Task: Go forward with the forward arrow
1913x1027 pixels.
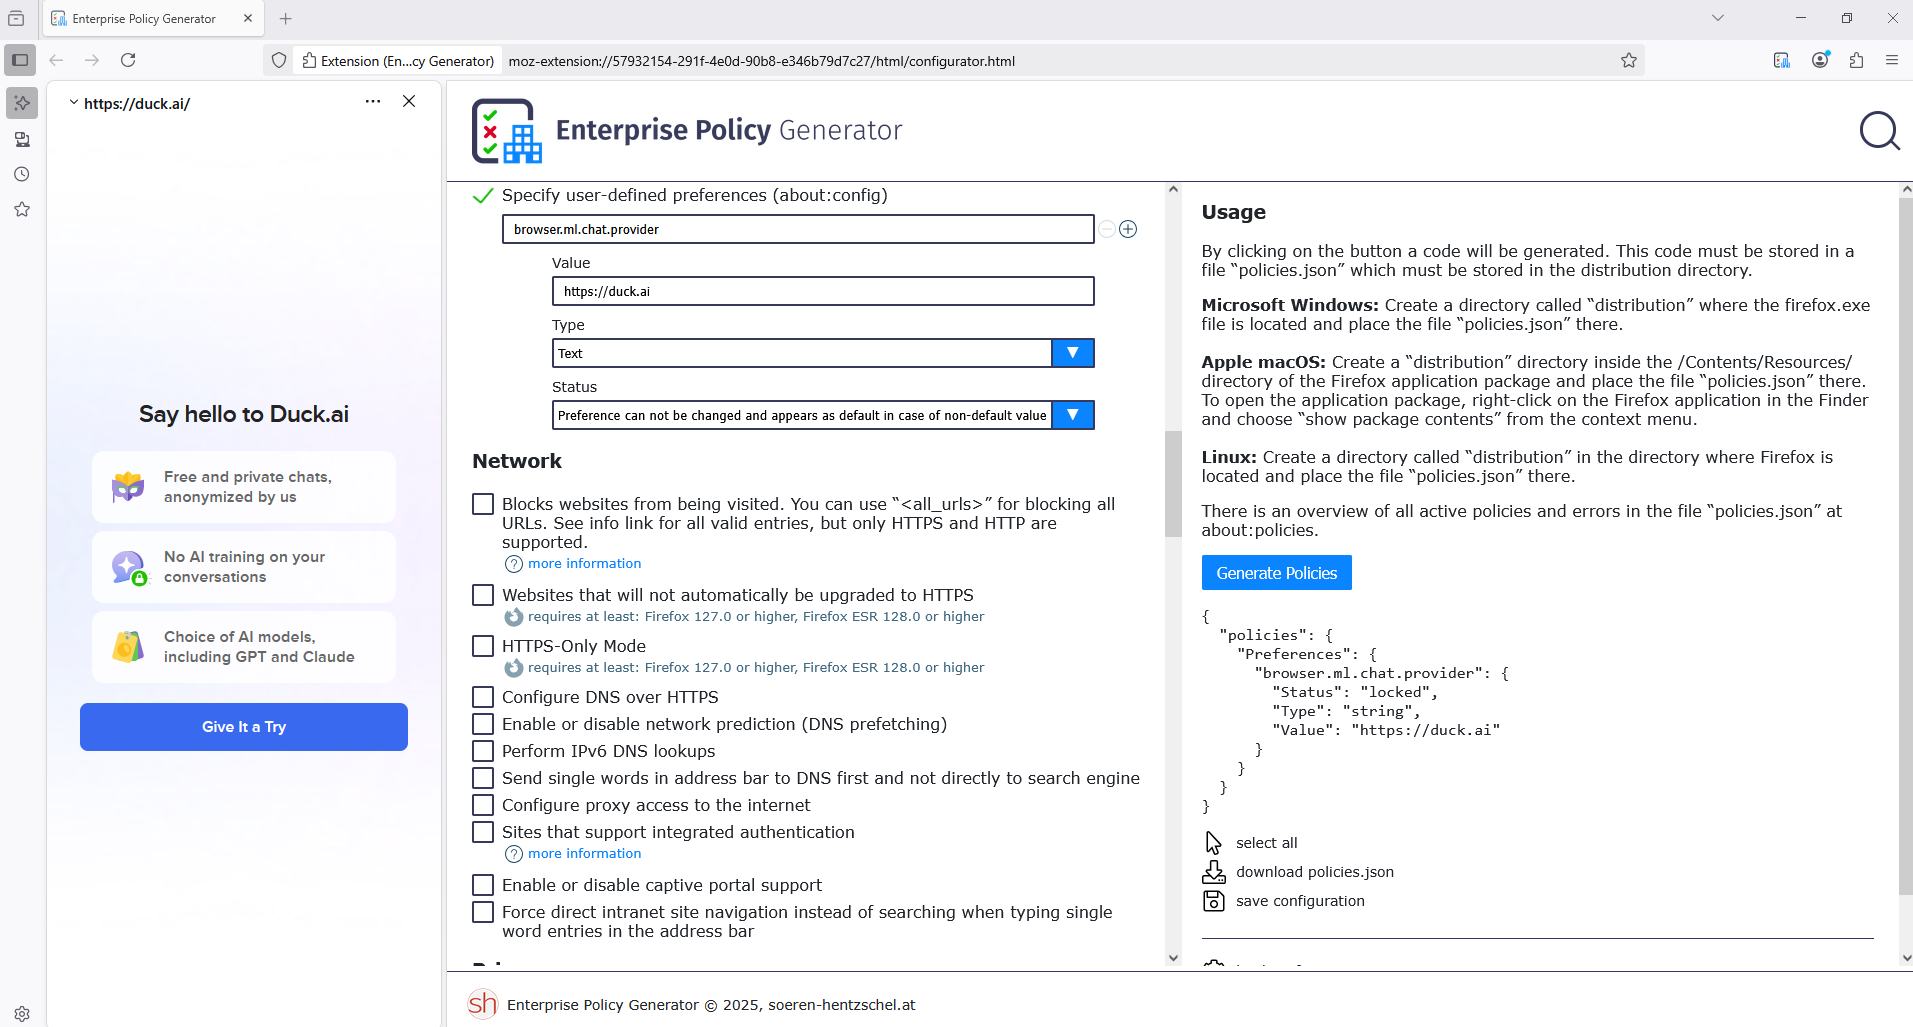Action: point(92,60)
